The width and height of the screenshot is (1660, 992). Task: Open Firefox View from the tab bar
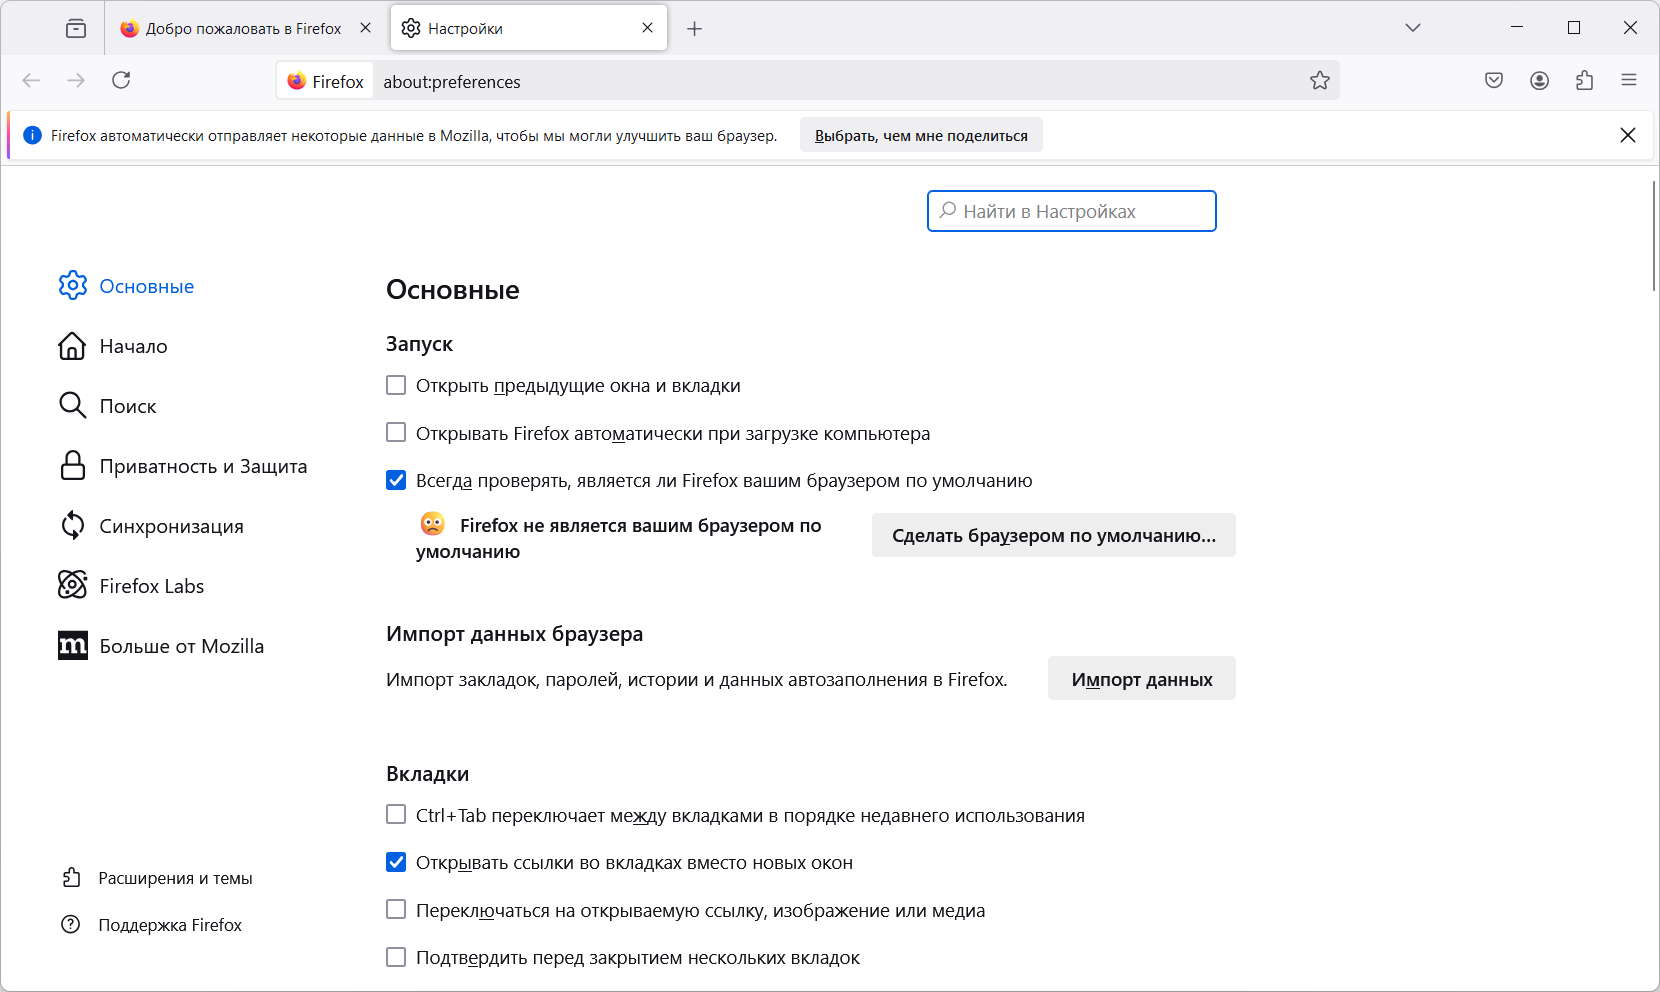[76, 28]
